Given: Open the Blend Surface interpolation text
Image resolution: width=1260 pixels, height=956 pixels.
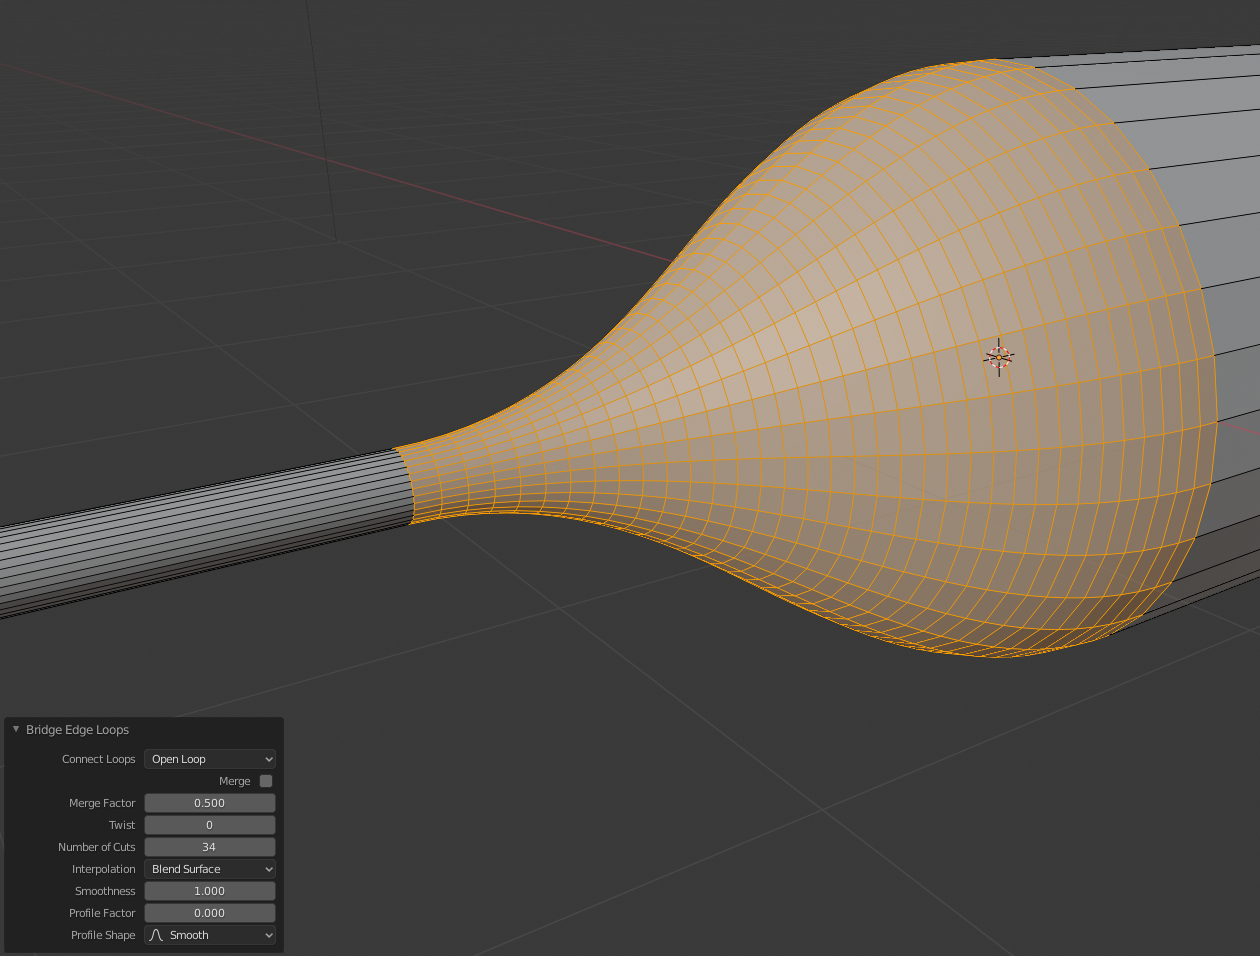Looking at the screenshot, I should click(186, 869).
